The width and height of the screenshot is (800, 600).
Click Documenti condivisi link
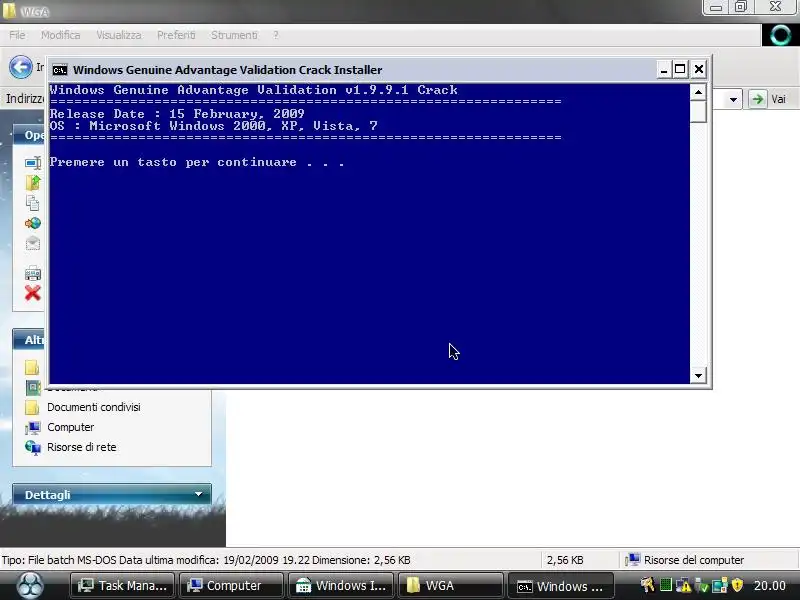click(x=94, y=407)
